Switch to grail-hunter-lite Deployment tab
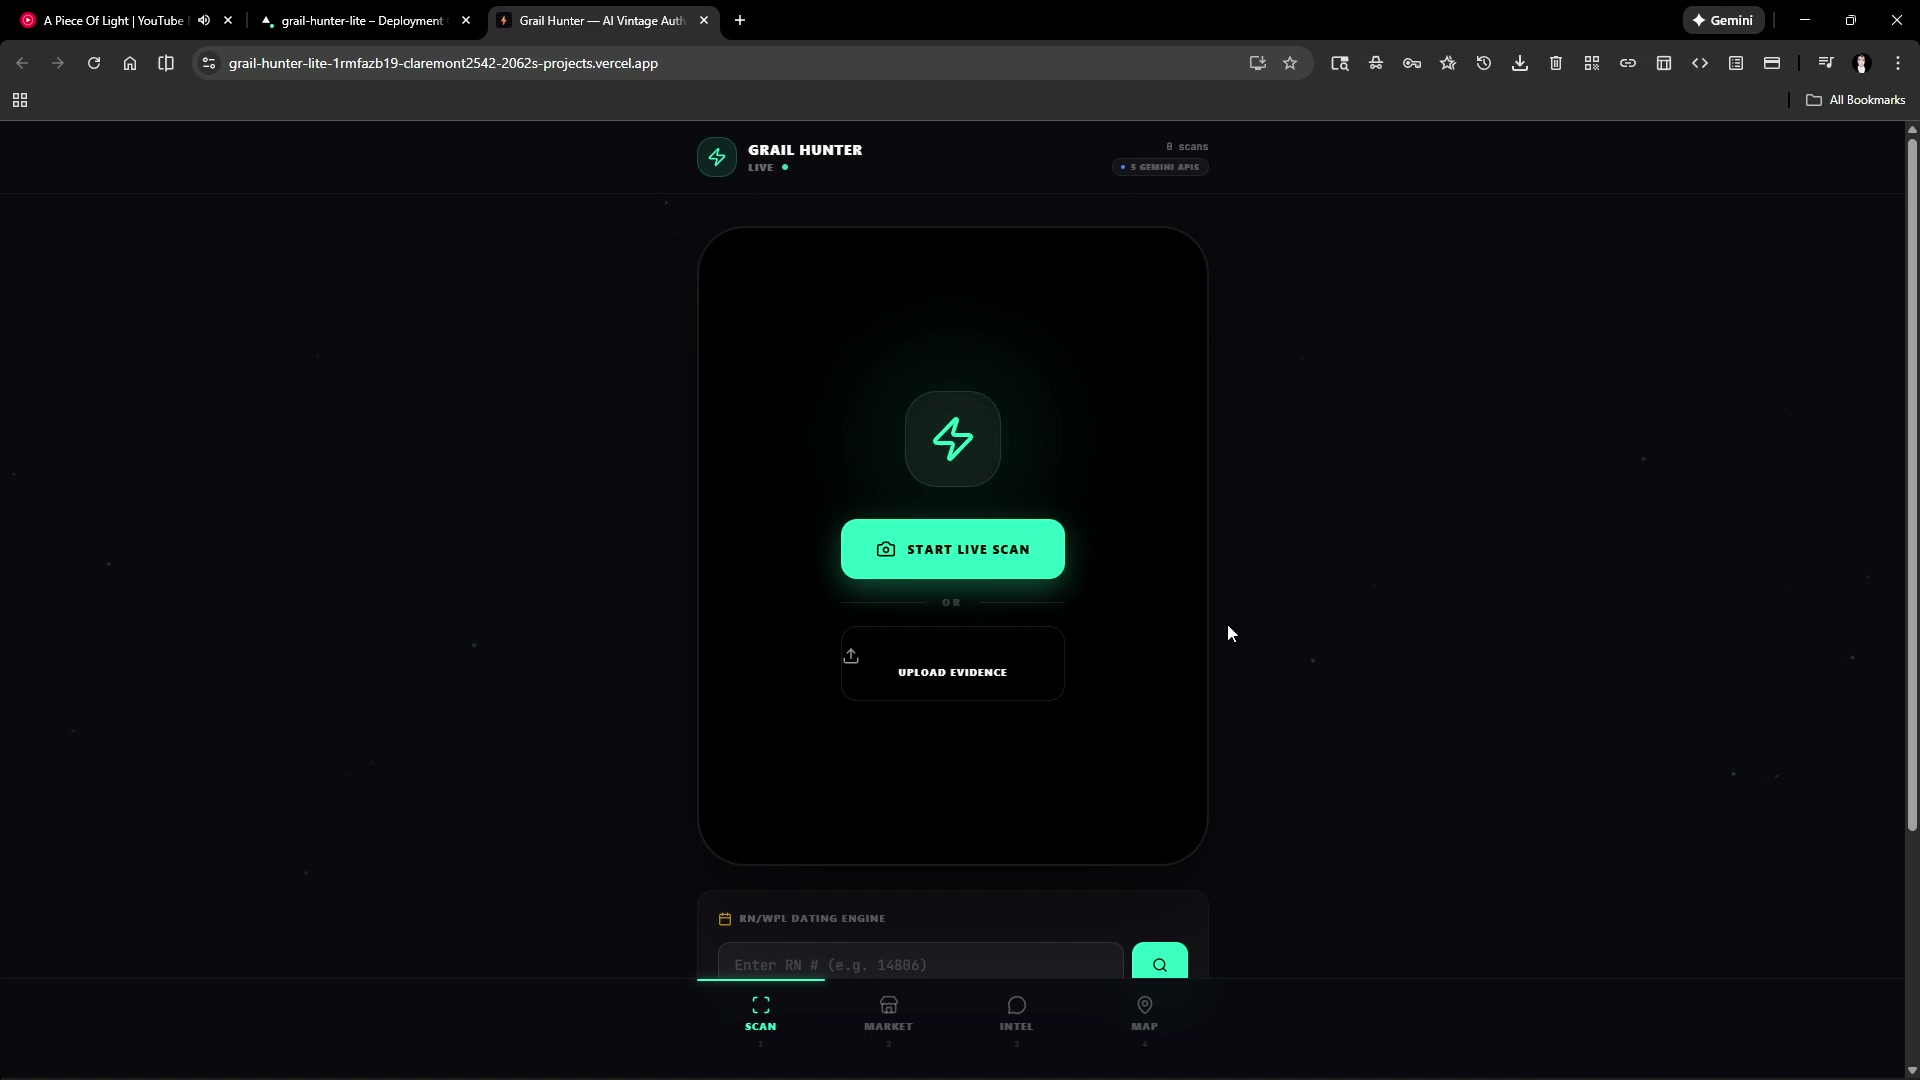The width and height of the screenshot is (1920, 1080). coord(362,20)
